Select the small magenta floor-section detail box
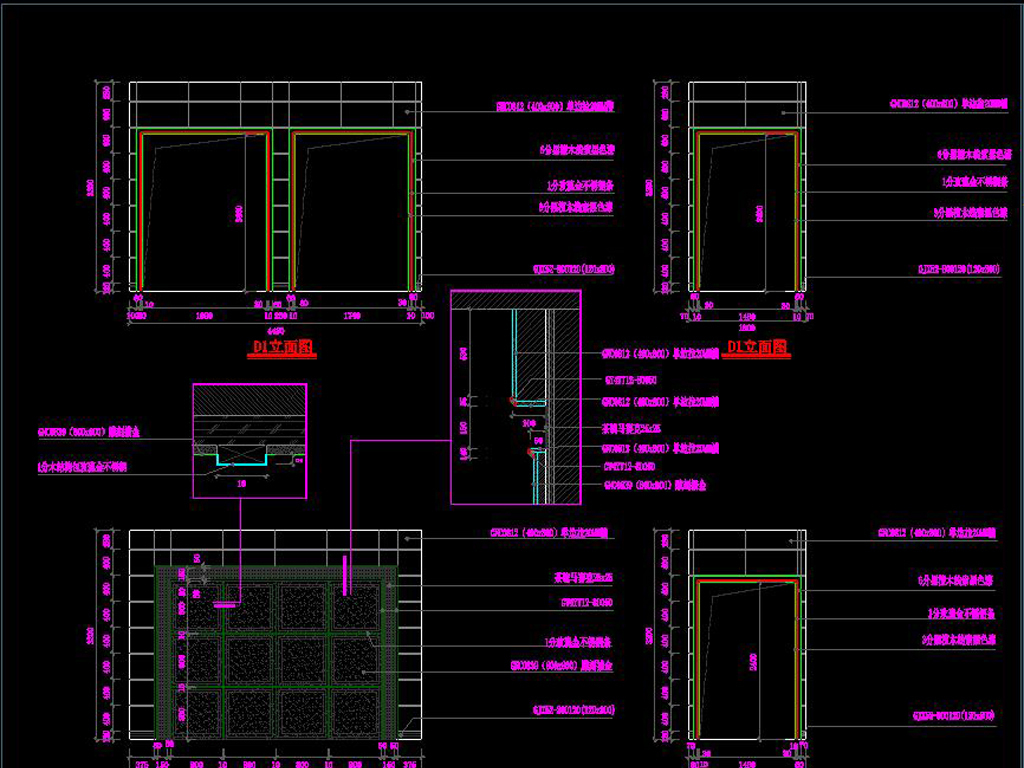 (249, 440)
